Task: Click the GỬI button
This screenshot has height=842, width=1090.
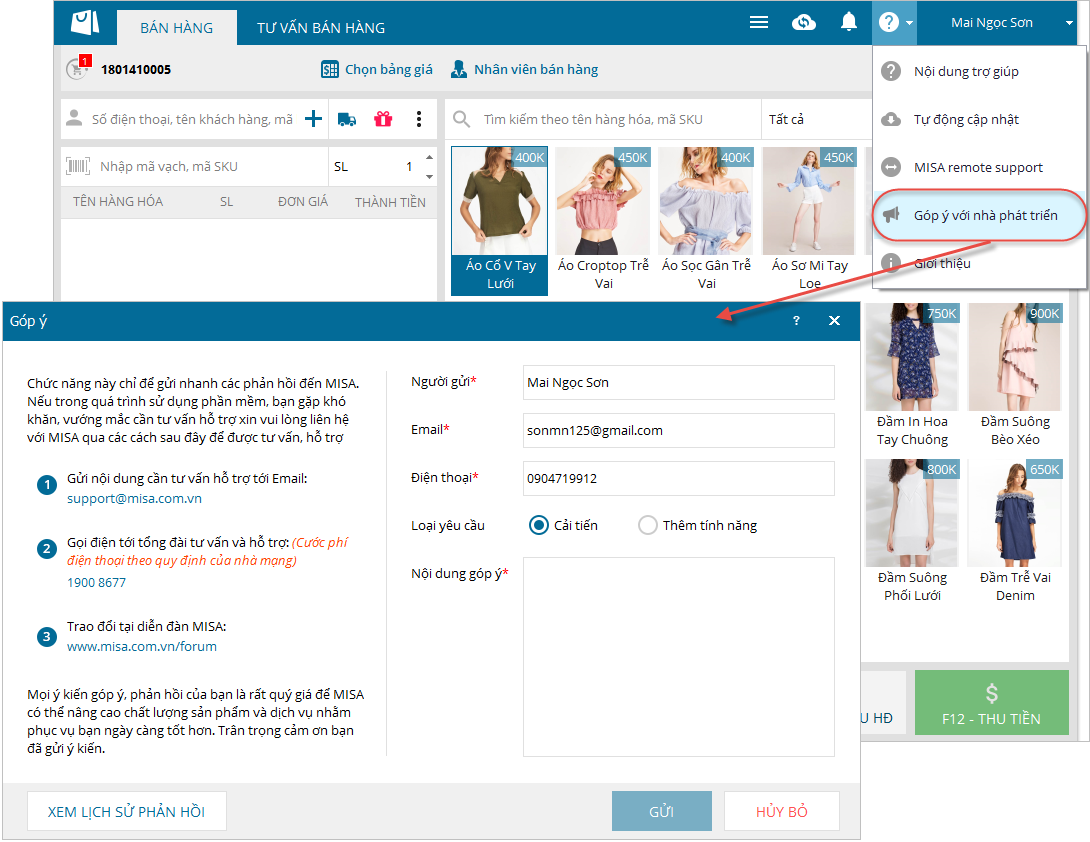Action: pos(661,811)
